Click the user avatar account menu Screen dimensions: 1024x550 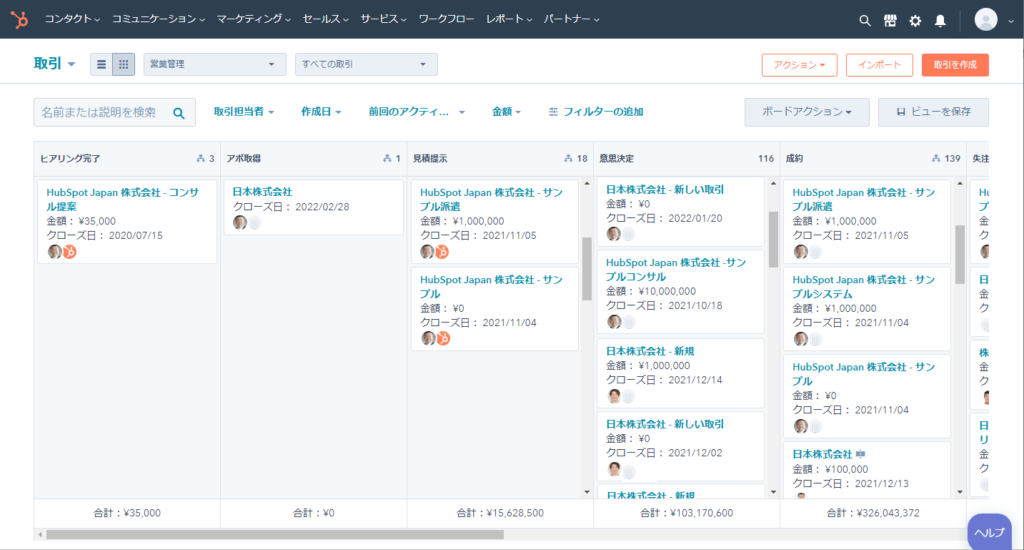click(989, 20)
